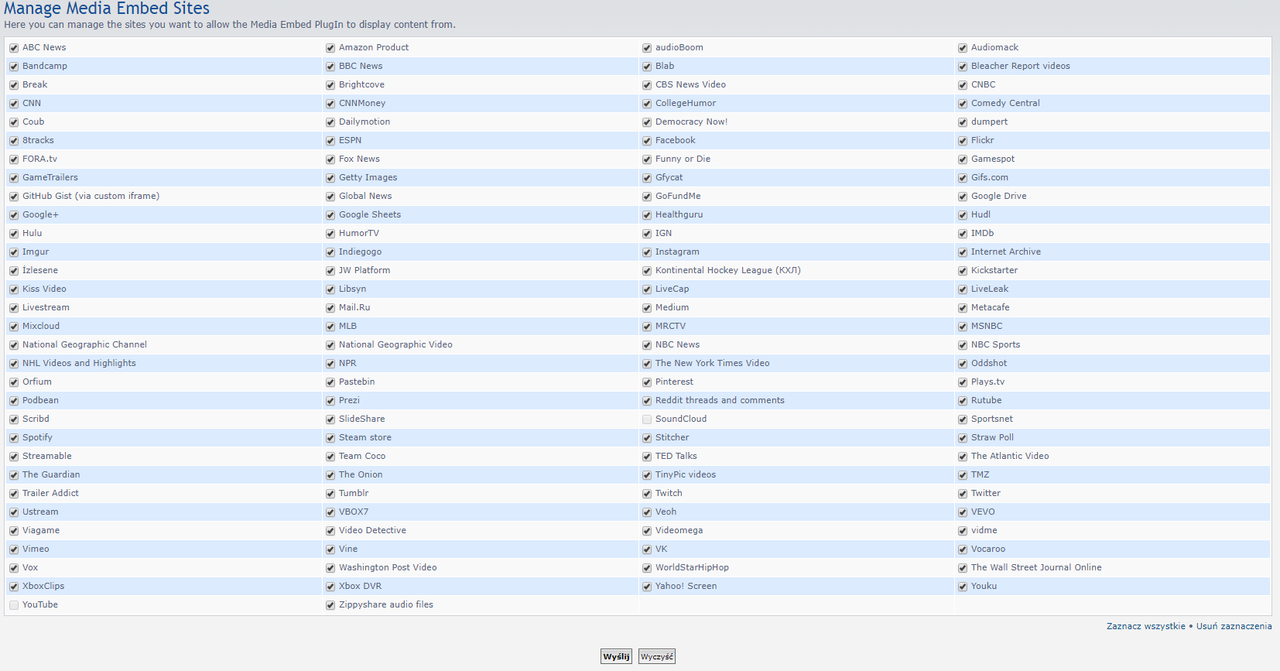This screenshot has height=671, width=1280.
Task: Click the Wyczyść reset button
Action: click(x=657, y=657)
